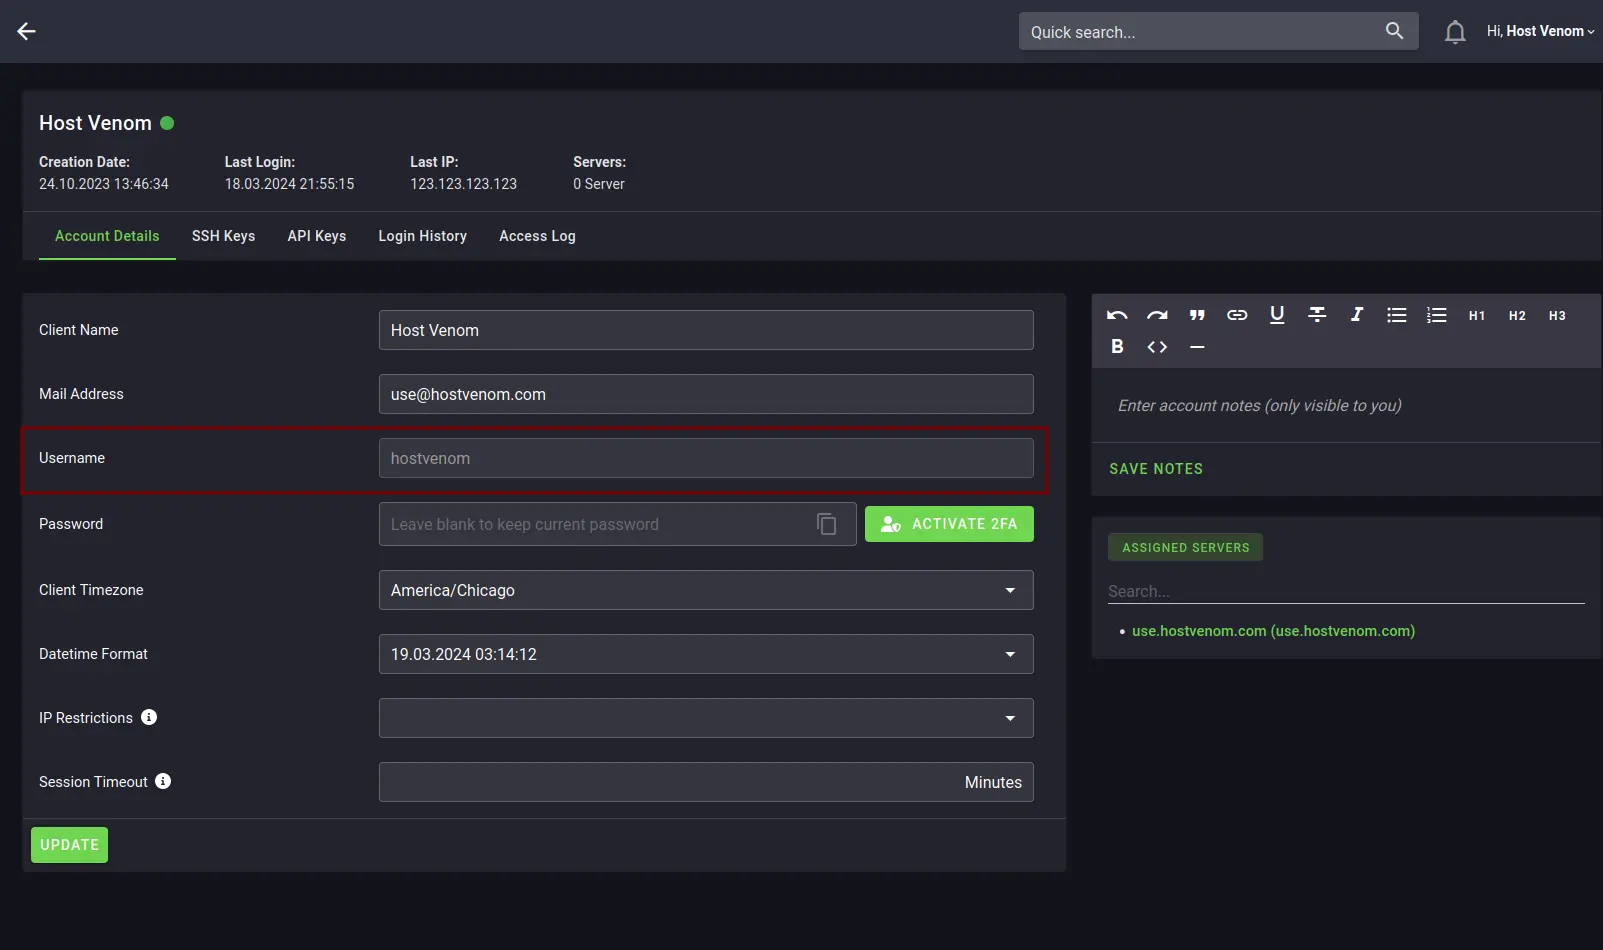Insert a code block via the code icon
Viewport: 1603px width, 950px height.
coord(1157,346)
